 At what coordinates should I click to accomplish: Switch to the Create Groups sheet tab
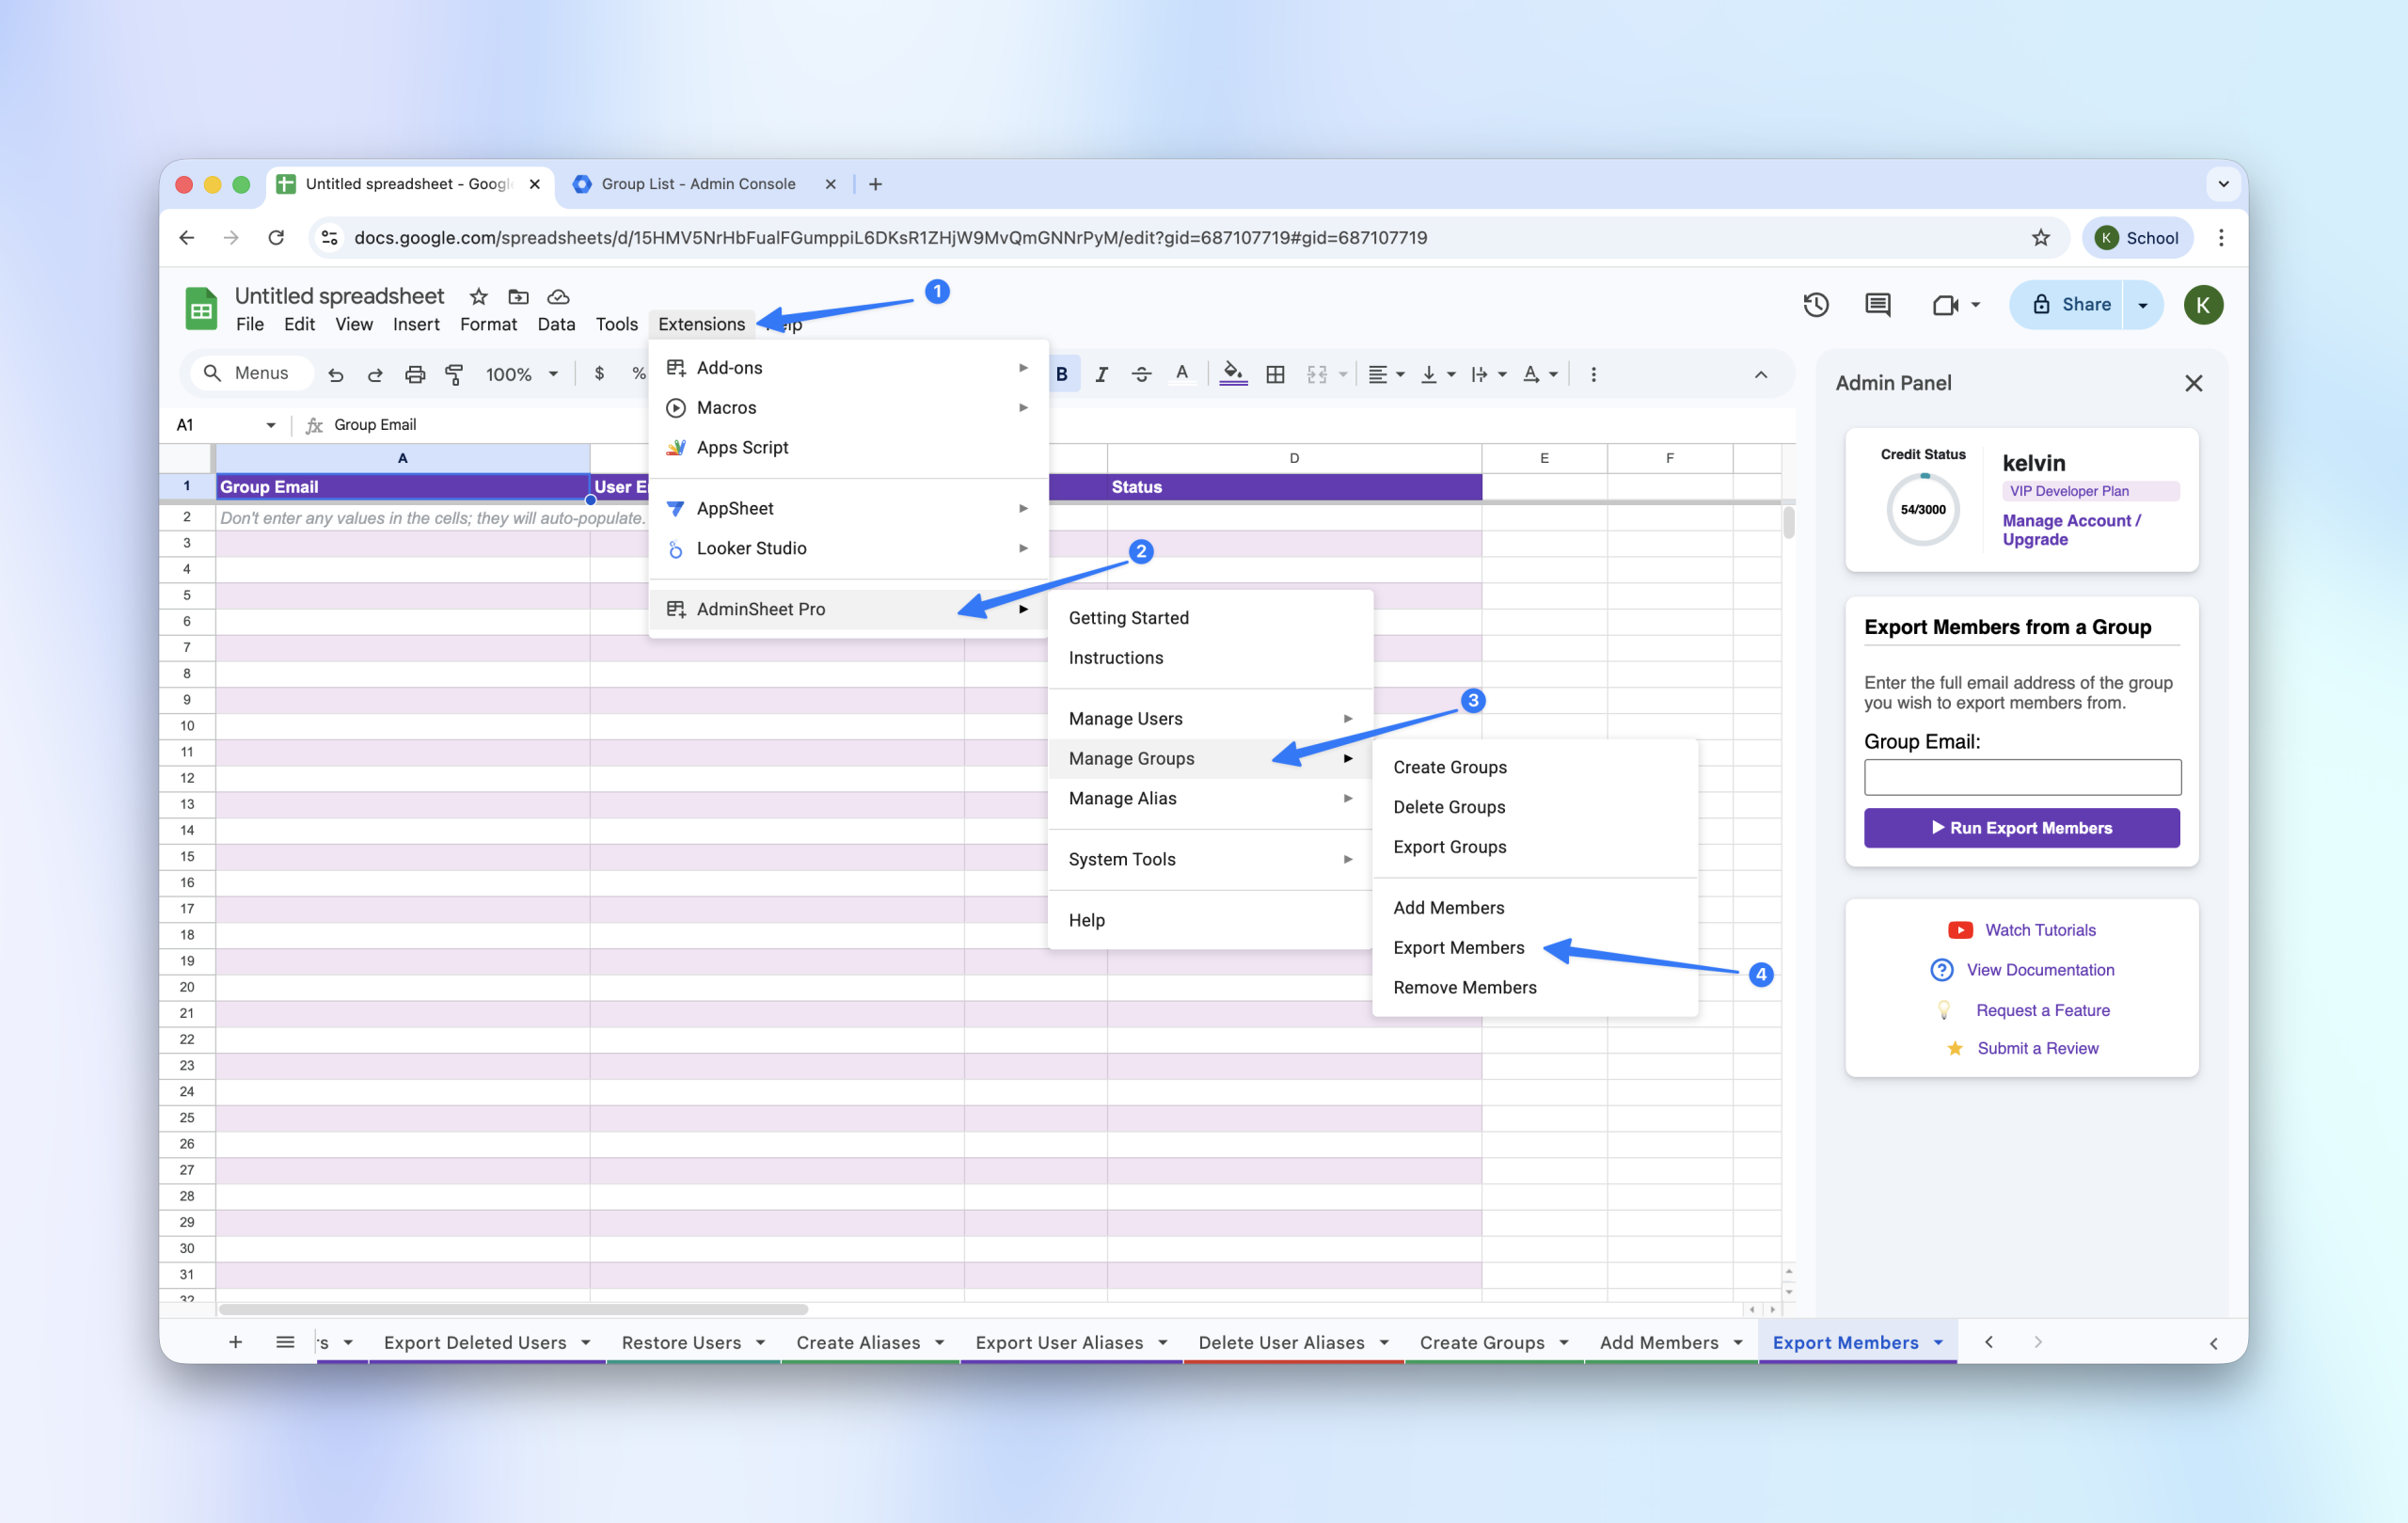(x=1481, y=1342)
